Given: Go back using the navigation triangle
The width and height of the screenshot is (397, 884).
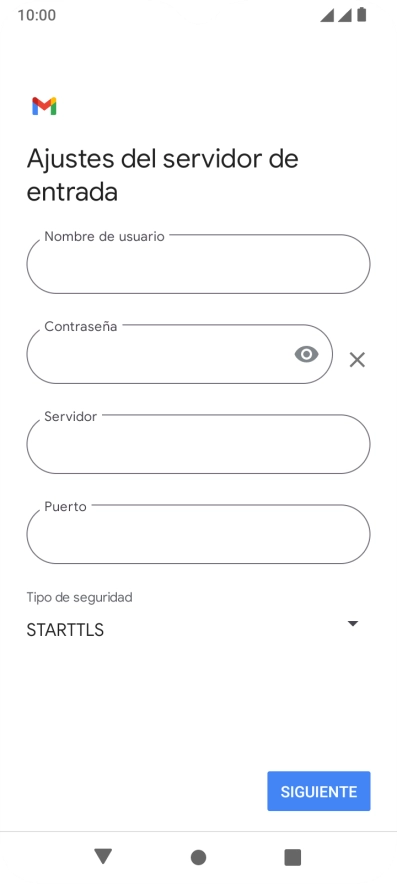Looking at the screenshot, I should [103, 856].
